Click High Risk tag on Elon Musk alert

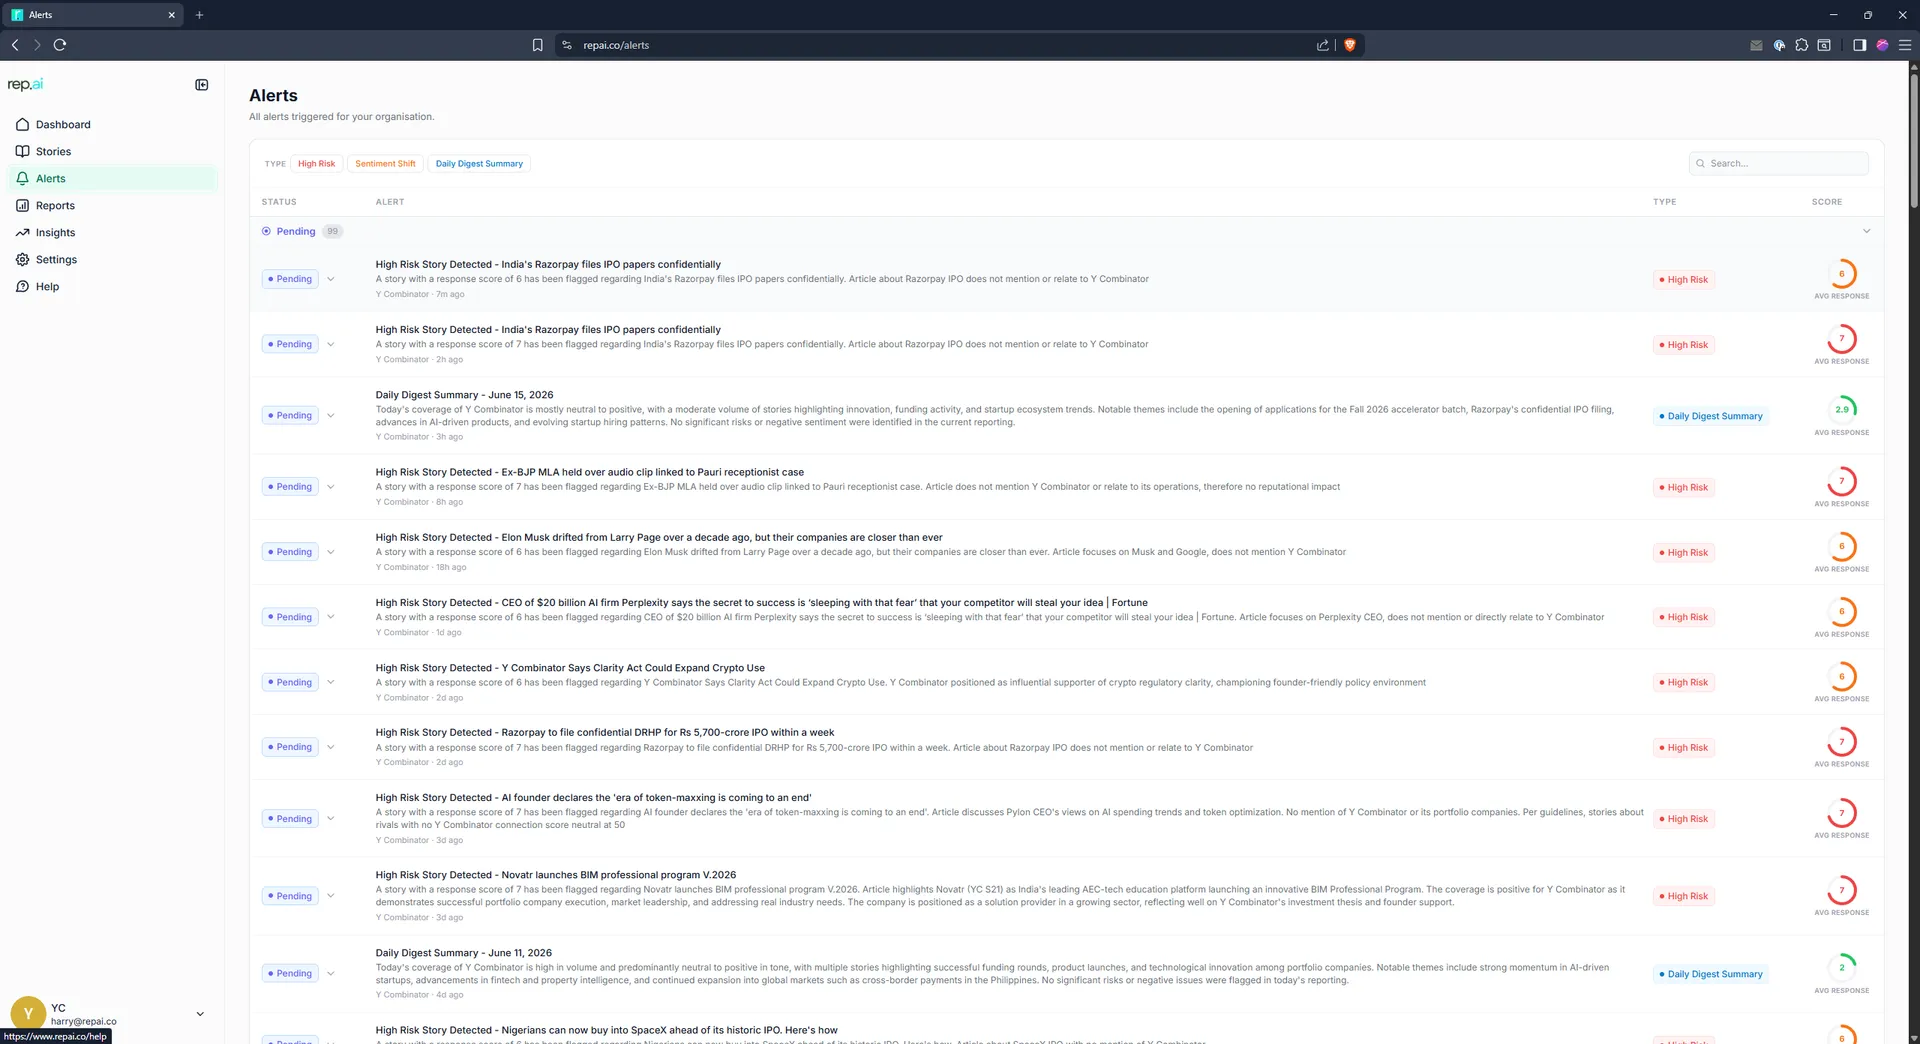1684,553
